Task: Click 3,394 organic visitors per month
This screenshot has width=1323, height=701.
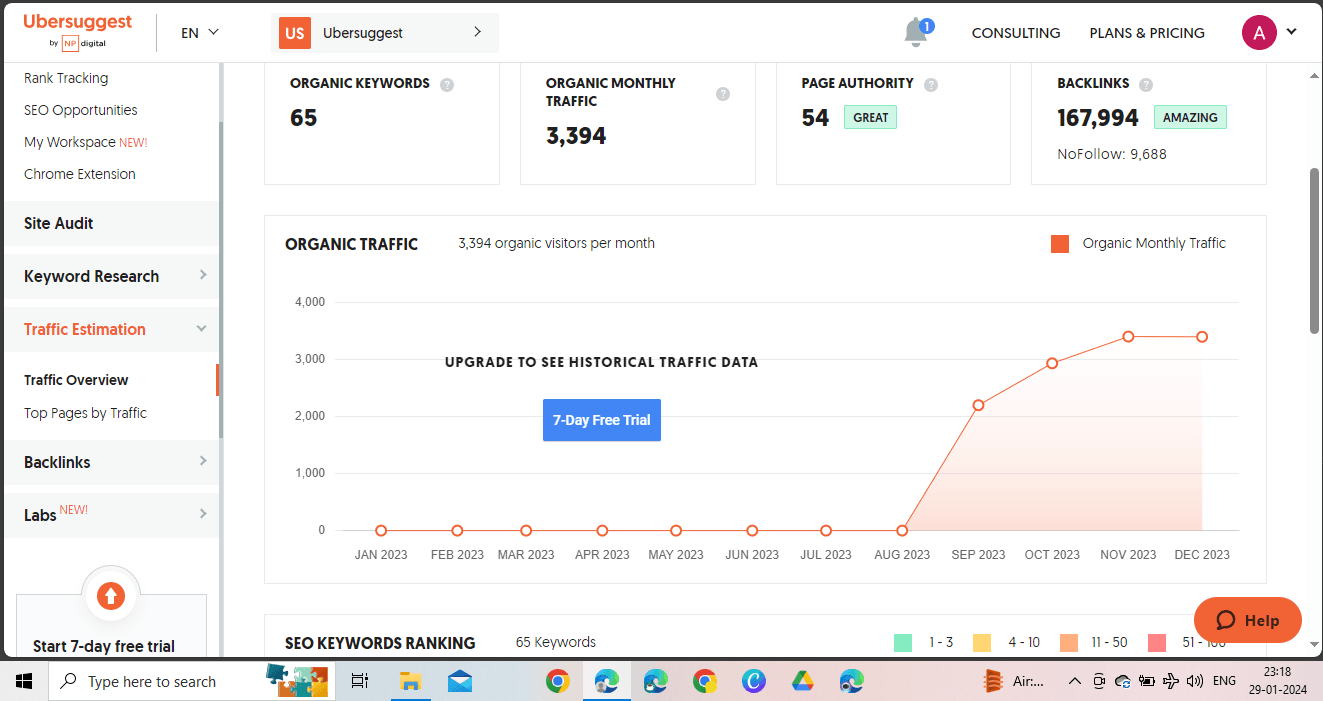Action: [x=557, y=243]
